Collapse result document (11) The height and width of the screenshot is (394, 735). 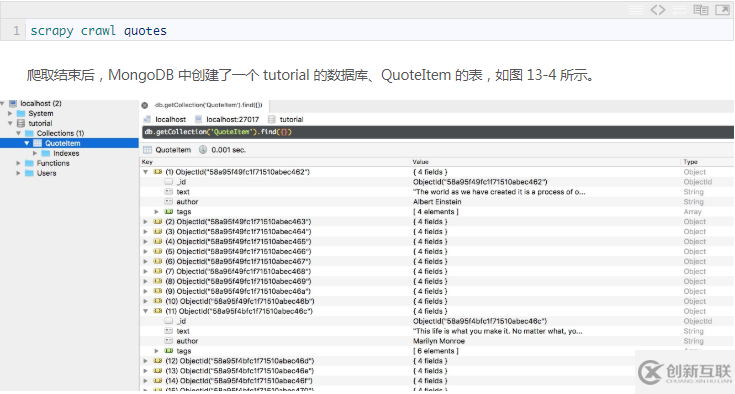pyautogui.click(x=146, y=311)
